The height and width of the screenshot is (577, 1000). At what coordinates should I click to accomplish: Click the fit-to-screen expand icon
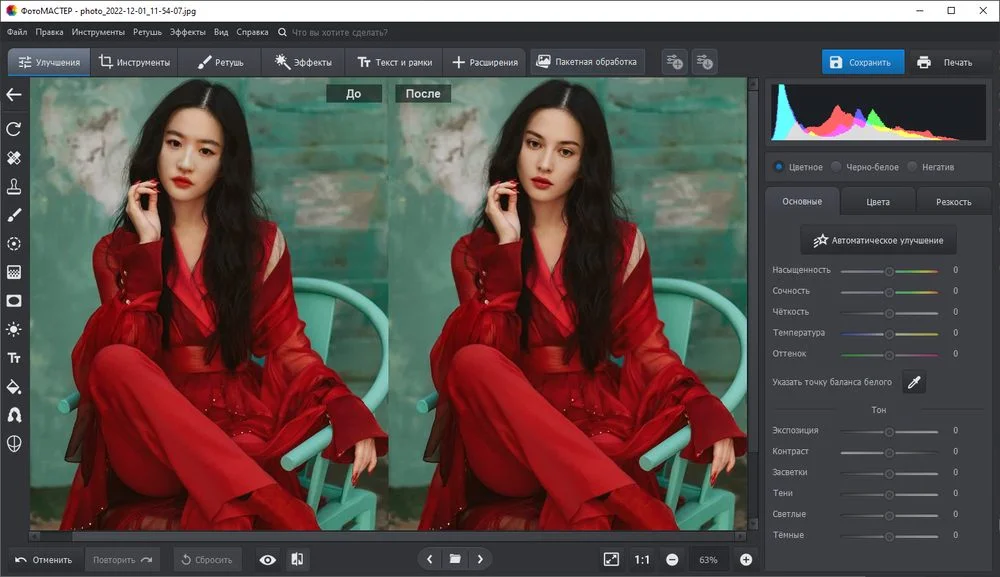tap(611, 559)
